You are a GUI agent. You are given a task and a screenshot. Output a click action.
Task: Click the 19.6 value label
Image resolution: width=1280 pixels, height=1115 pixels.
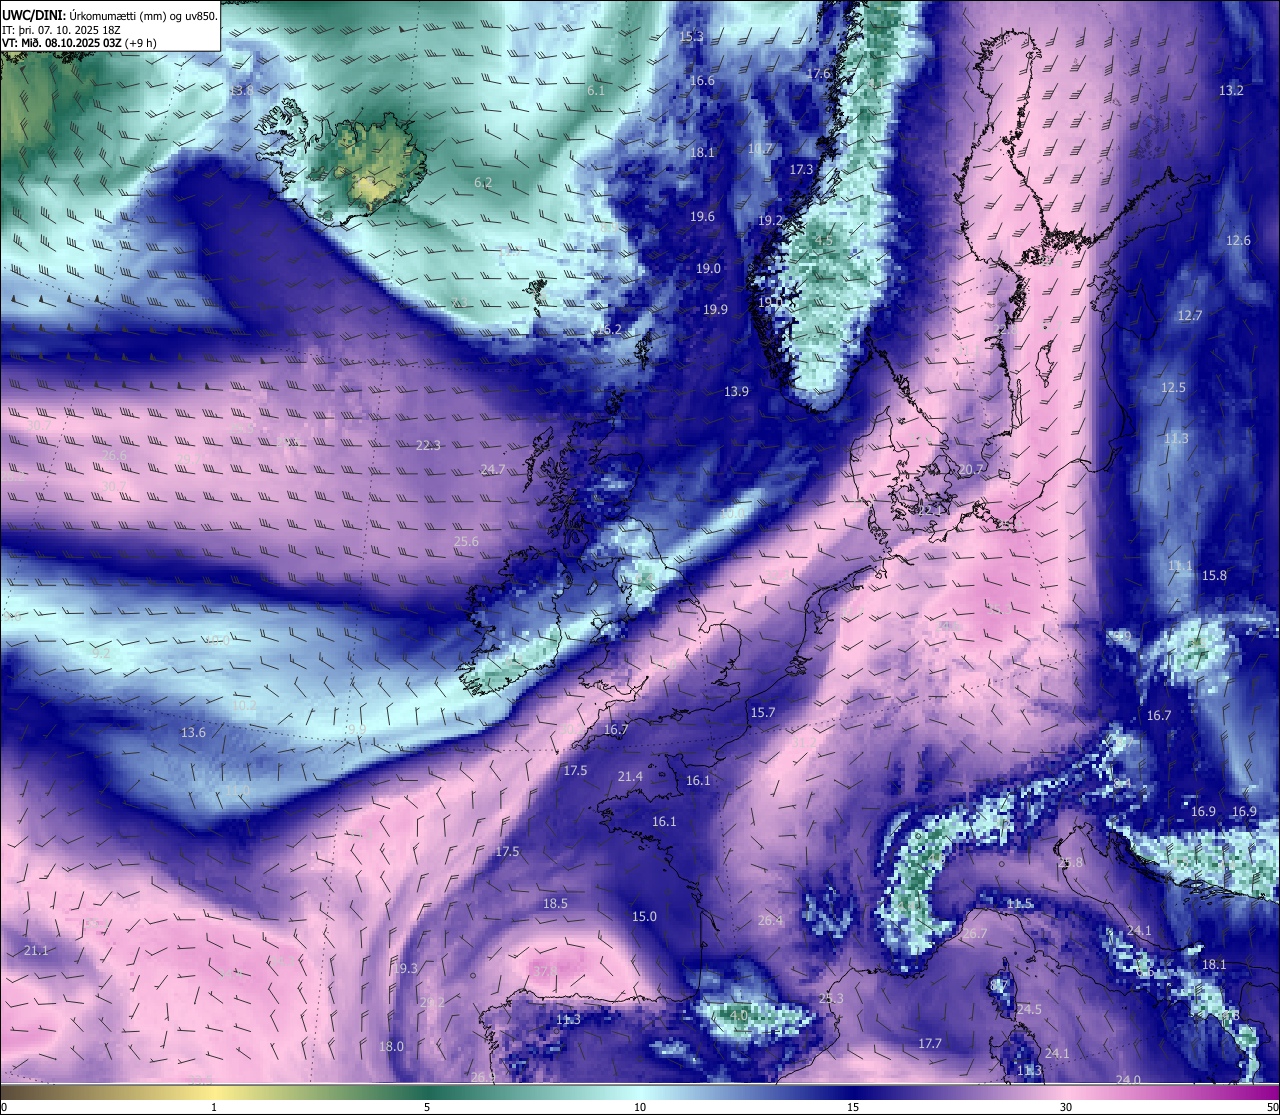(702, 217)
